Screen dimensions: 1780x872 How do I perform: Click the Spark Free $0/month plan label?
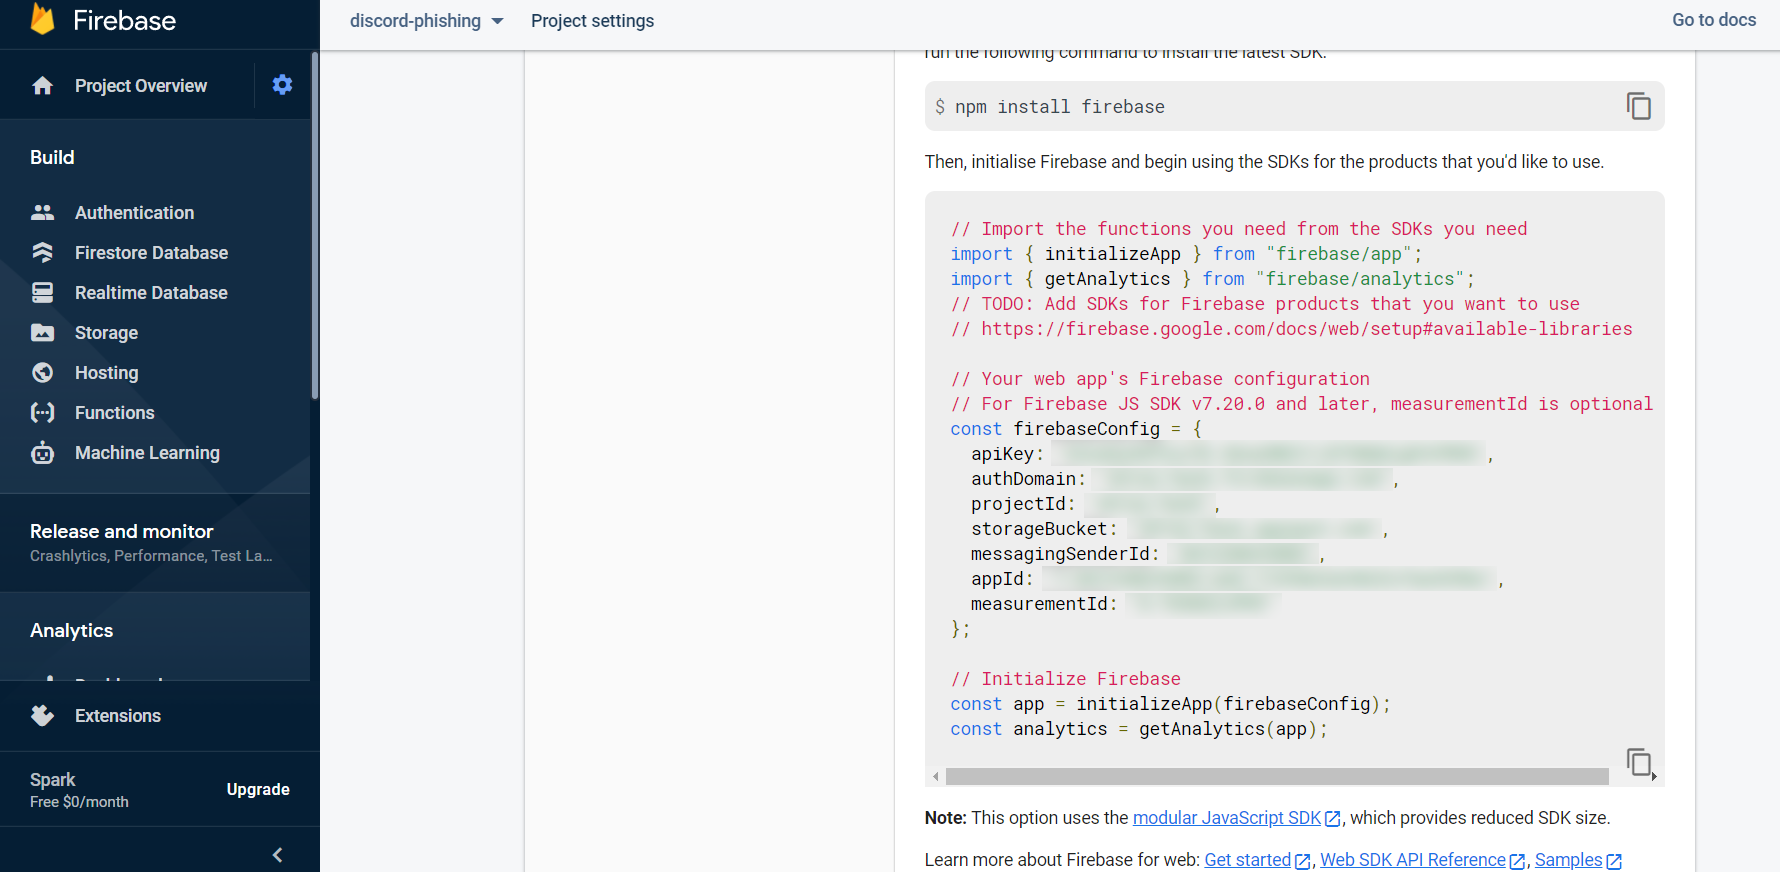pos(79,789)
